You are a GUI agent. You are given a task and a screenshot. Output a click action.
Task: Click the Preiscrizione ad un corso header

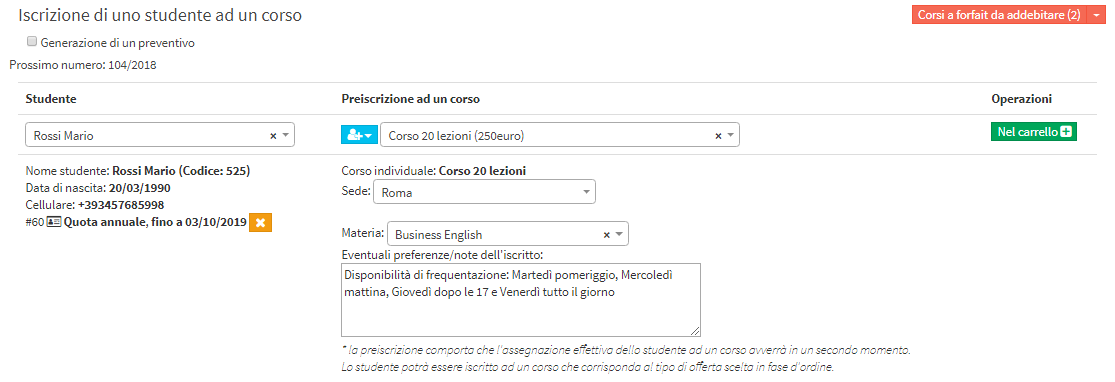click(410, 99)
